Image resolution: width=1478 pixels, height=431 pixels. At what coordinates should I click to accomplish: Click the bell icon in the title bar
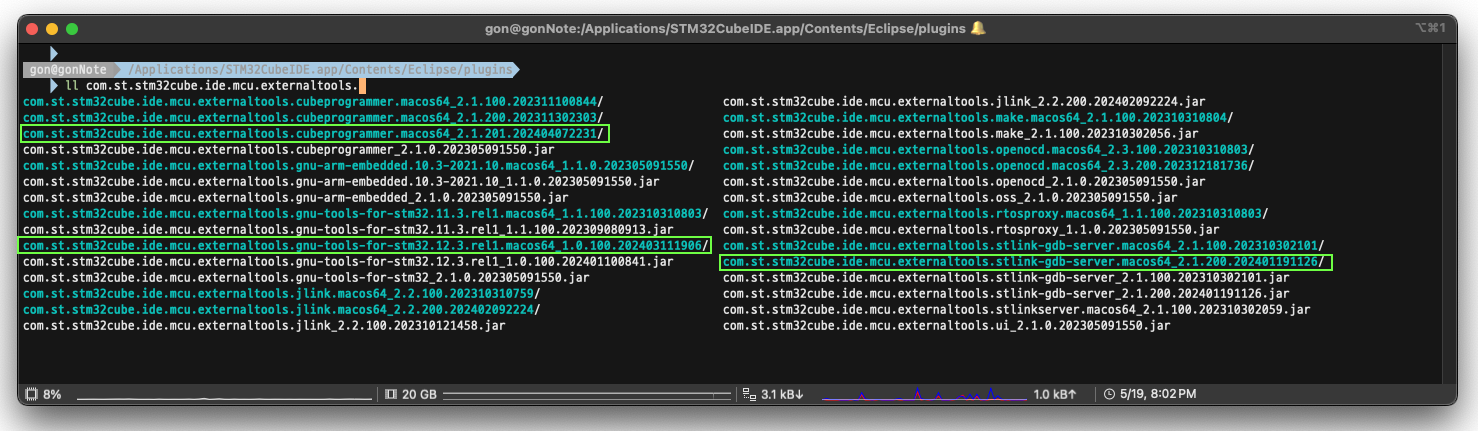coord(977,29)
